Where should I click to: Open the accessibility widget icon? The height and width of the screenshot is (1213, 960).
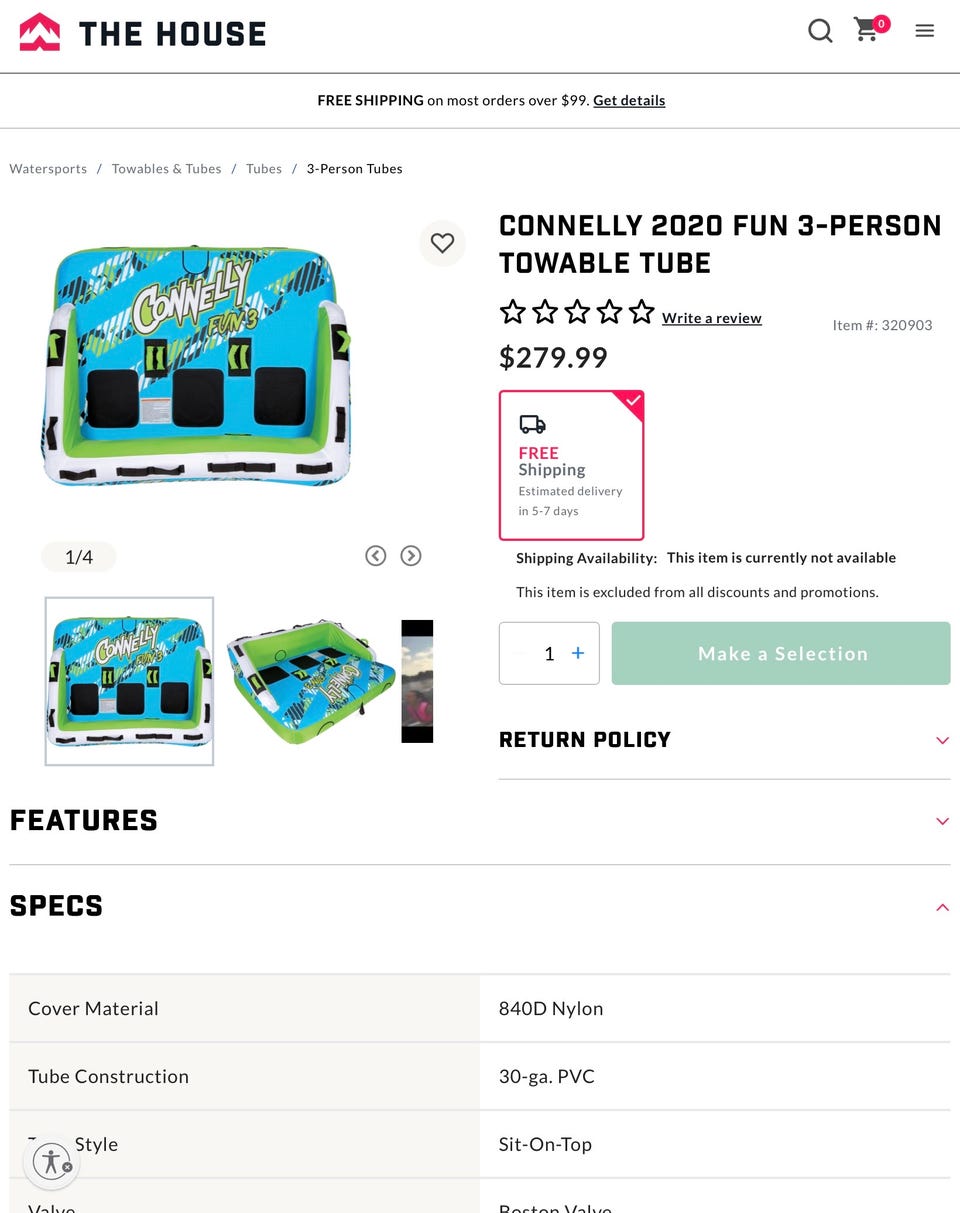51,1161
